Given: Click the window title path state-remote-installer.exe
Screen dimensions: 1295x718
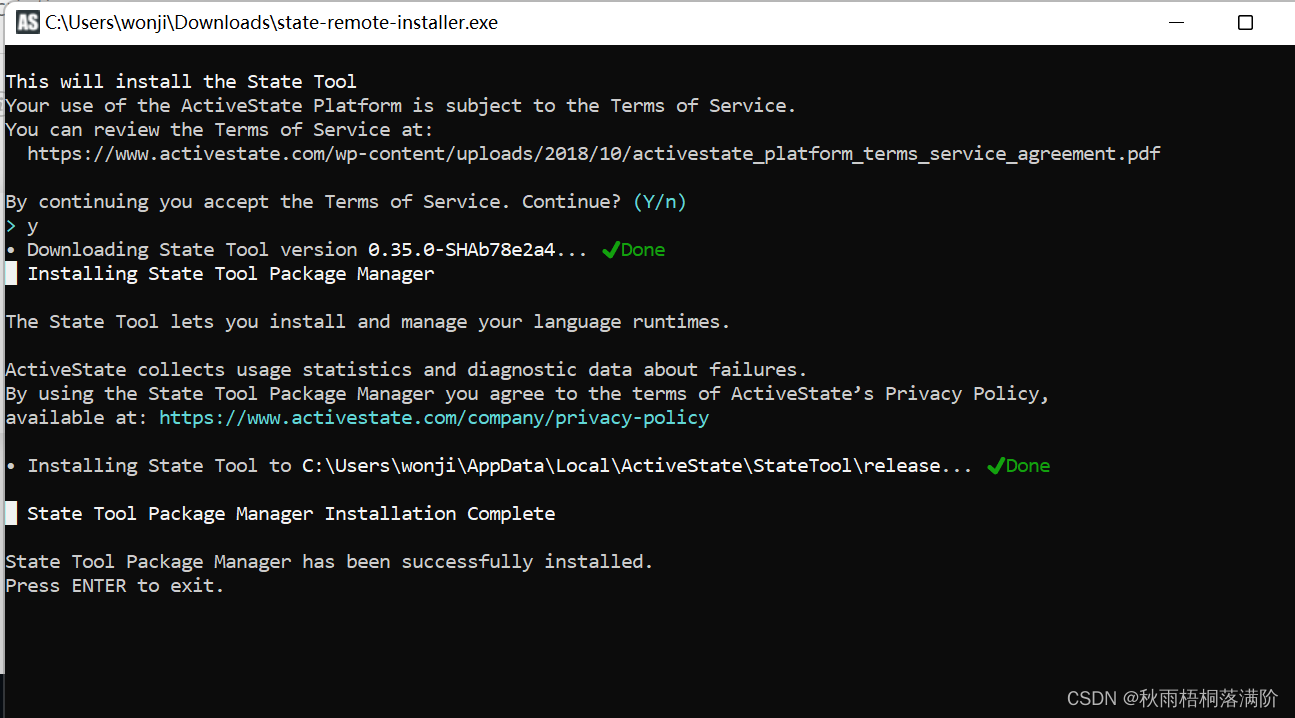Looking at the screenshot, I should 271,22.
